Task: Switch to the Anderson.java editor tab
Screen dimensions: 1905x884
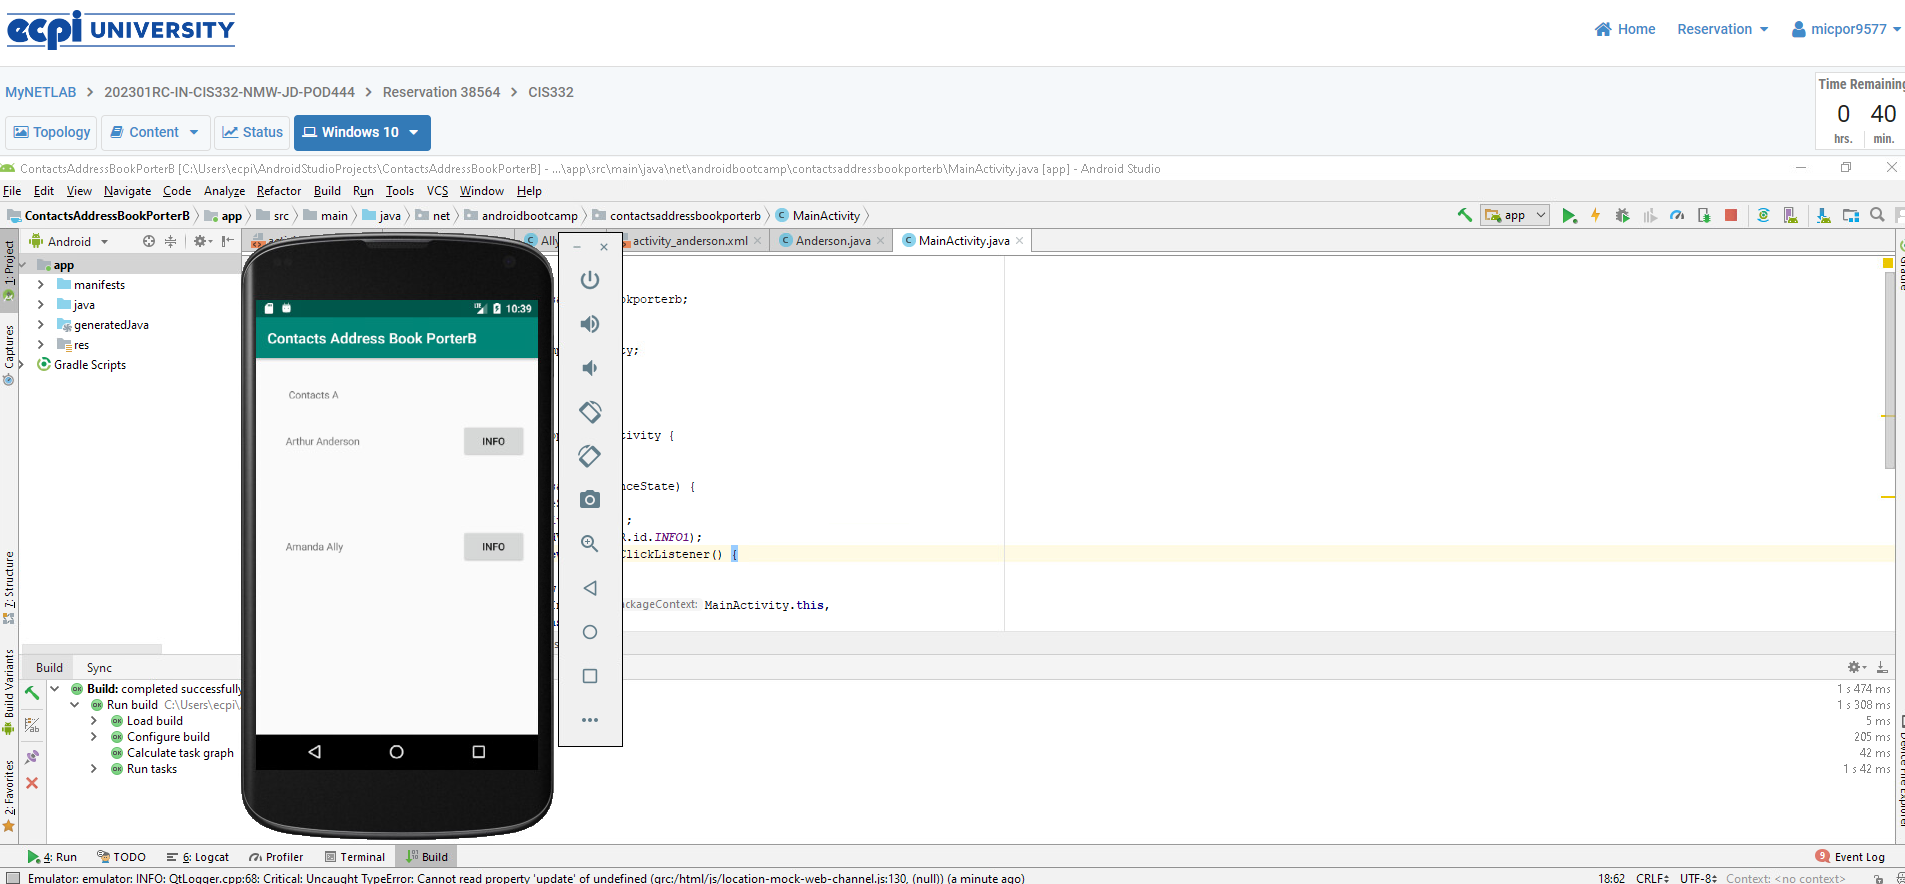Action: pyautogui.click(x=833, y=241)
